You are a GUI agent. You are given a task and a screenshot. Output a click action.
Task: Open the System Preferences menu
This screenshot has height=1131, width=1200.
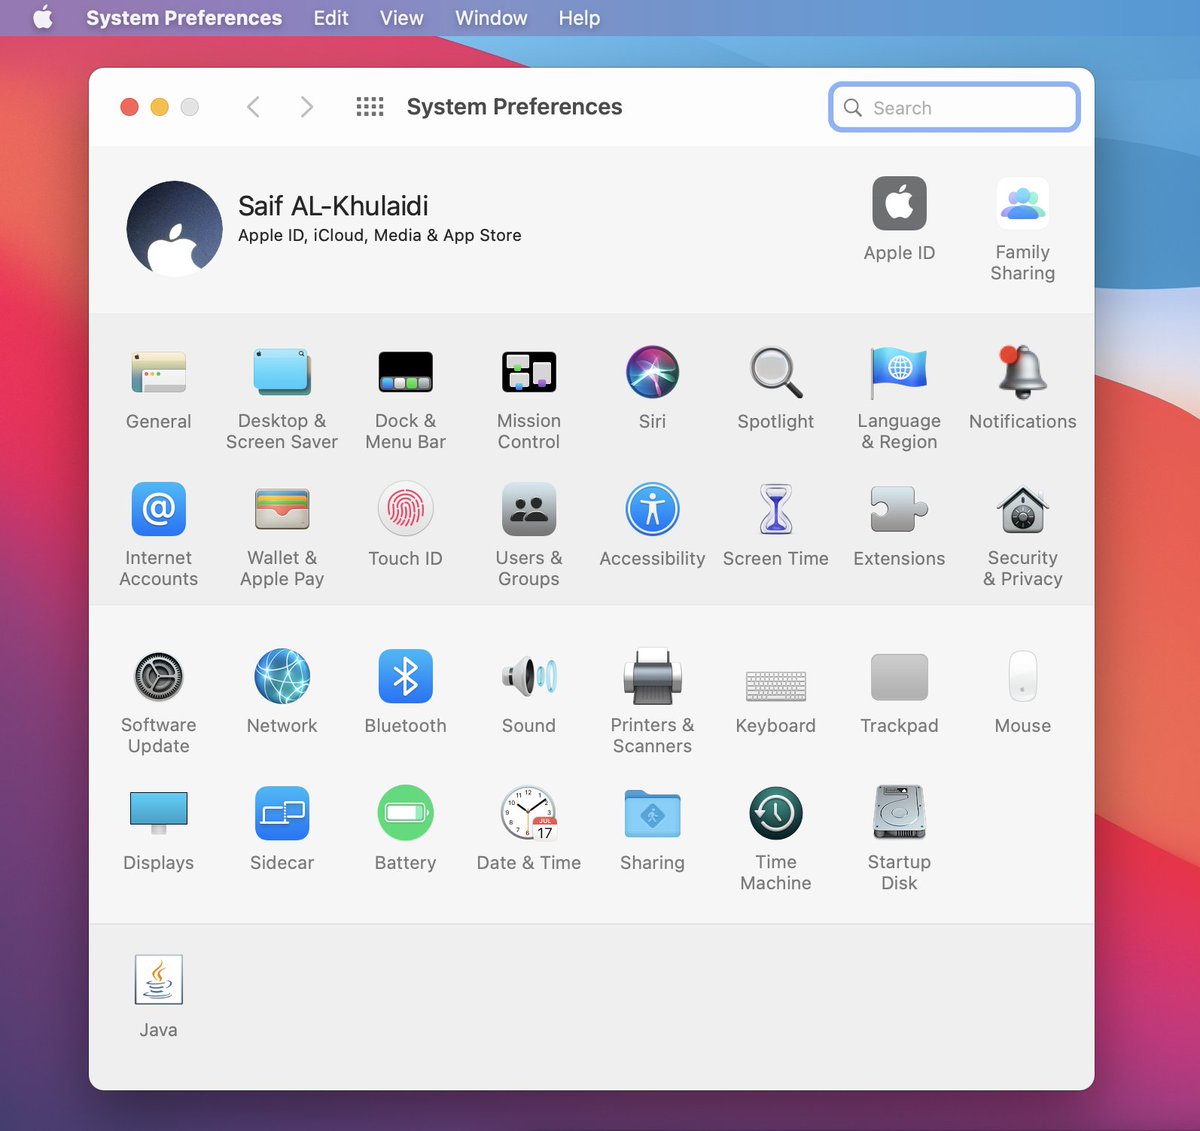pos(184,18)
